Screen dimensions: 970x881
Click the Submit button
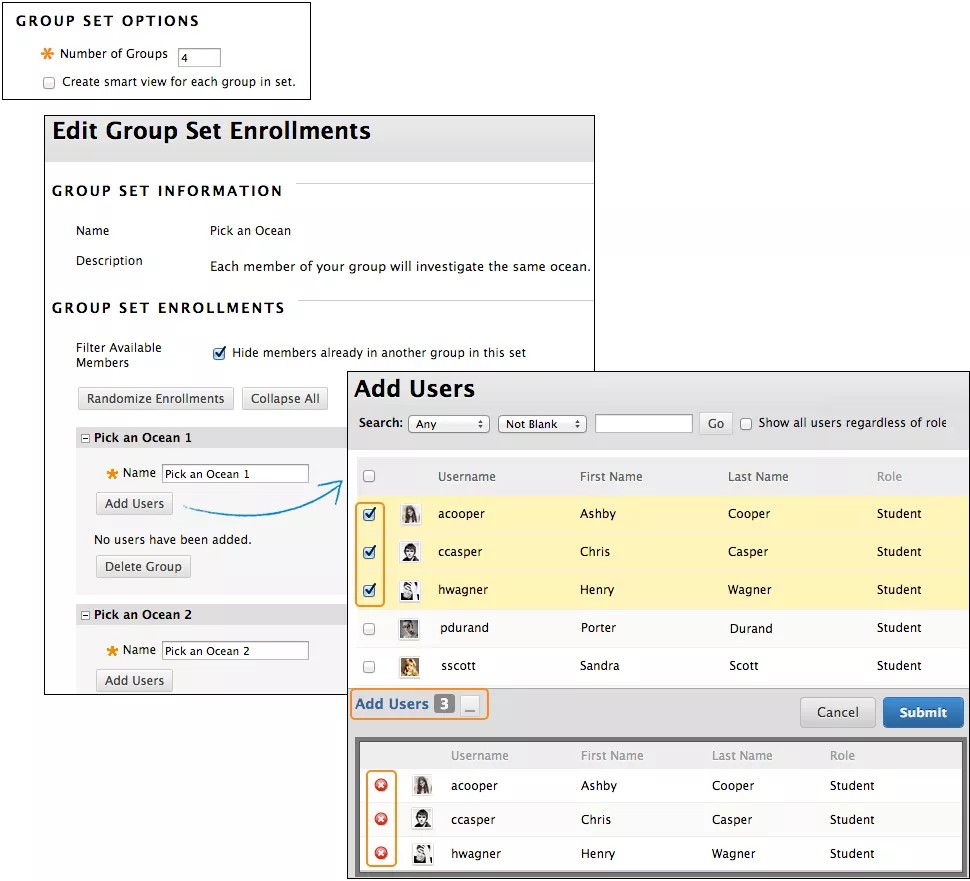[922, 712]
